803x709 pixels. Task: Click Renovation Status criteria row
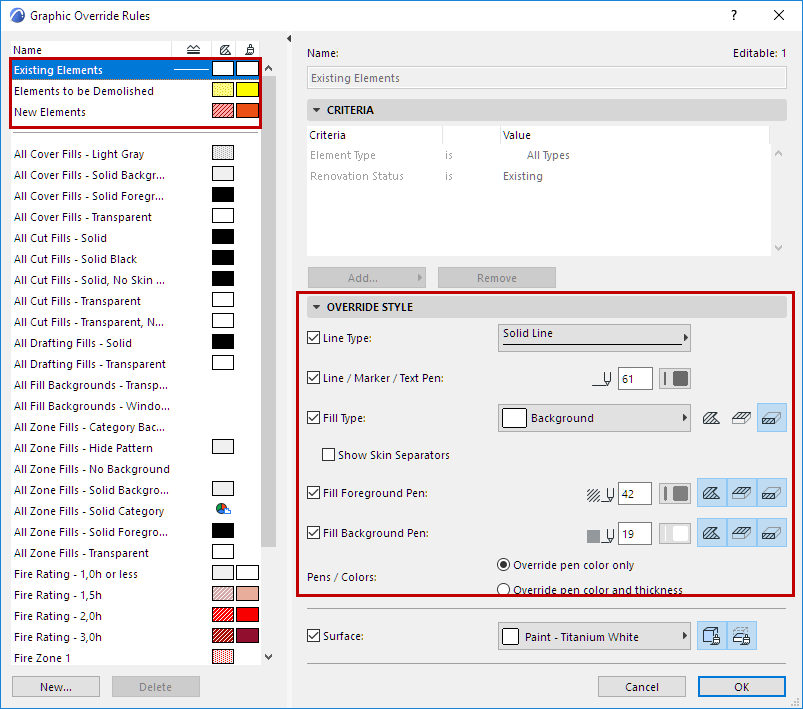(x=538, y=176)
